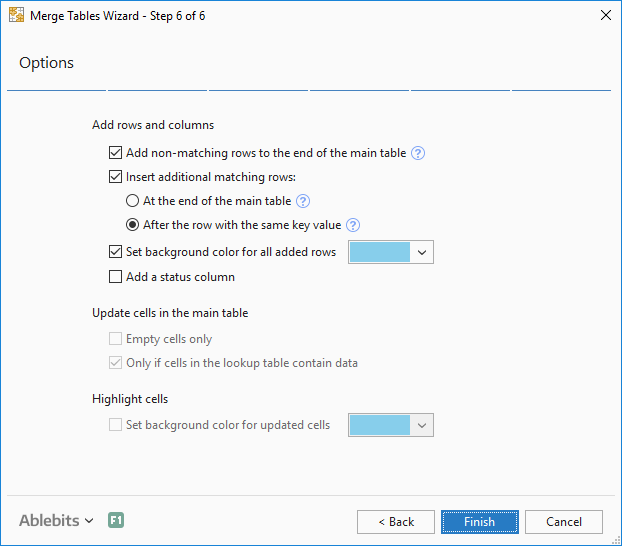Close the Merge Tables Wizard window

604,16
